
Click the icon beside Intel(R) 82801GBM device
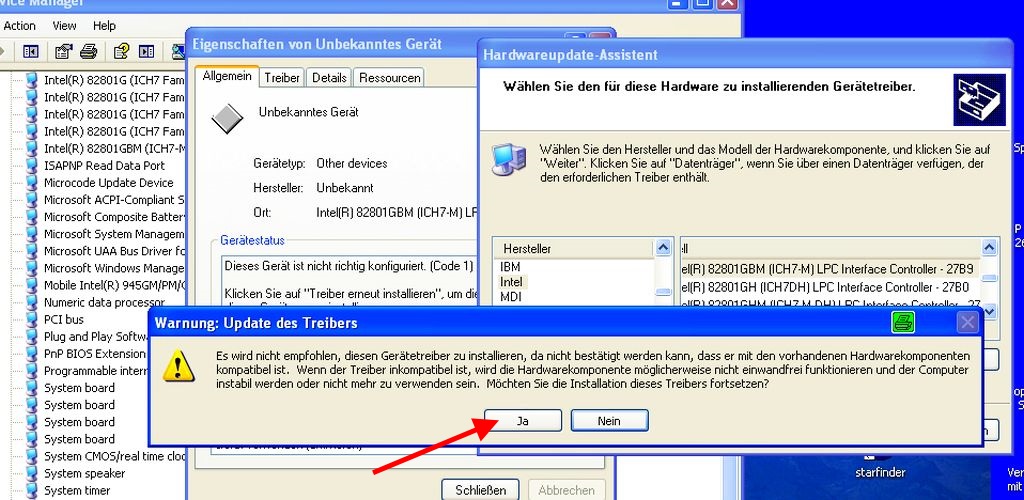click(31, 148)
